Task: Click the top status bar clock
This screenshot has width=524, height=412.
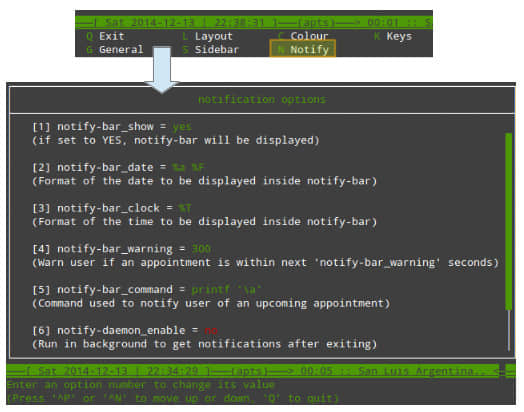Action: 240,23
